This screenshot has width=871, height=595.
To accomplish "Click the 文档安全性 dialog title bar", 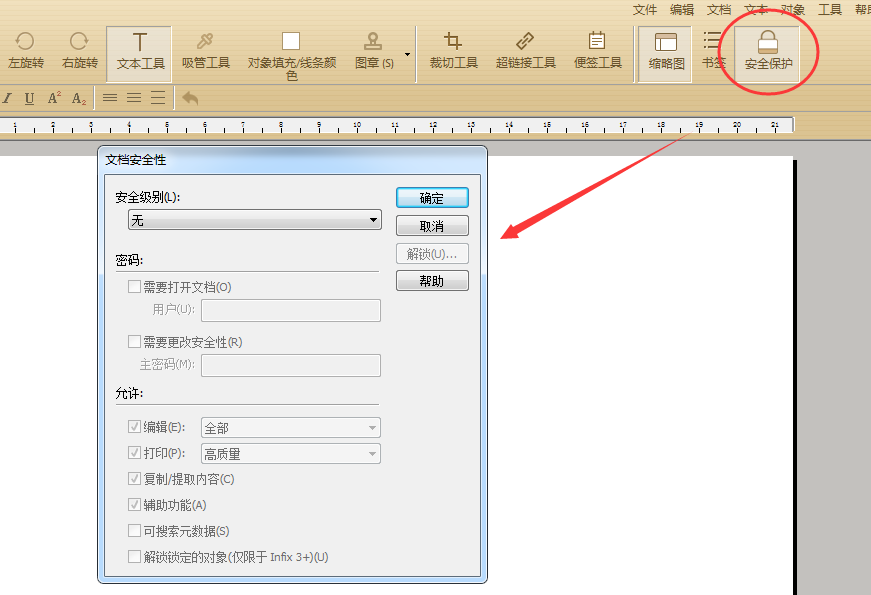I will (292, 160).
